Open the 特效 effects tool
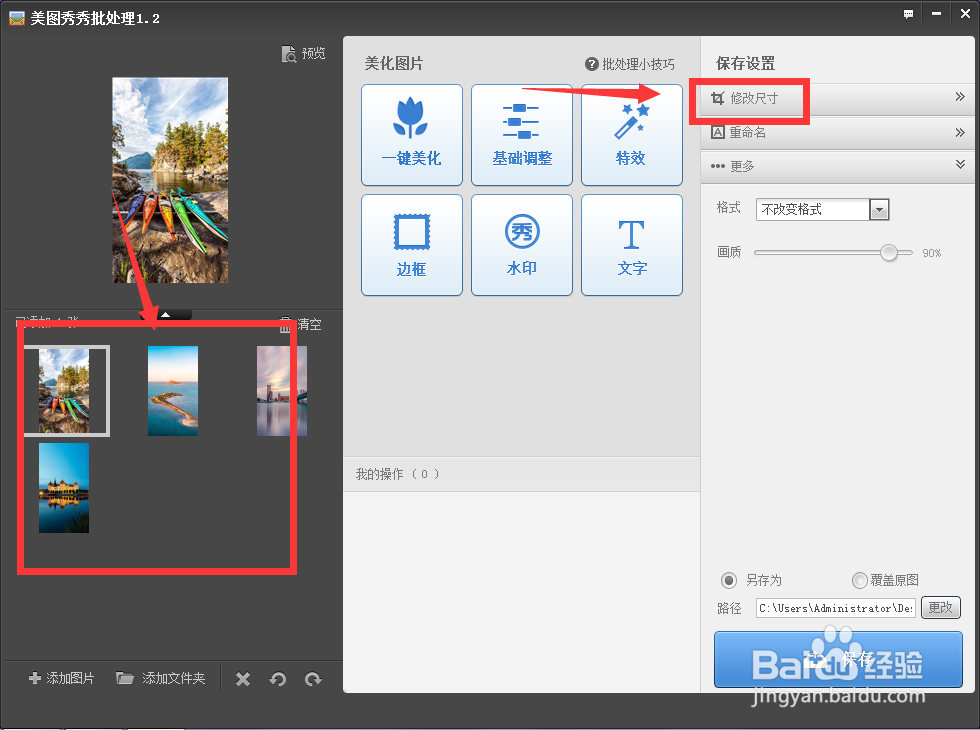The image size is (980, 730). click(x=632, y=135)
